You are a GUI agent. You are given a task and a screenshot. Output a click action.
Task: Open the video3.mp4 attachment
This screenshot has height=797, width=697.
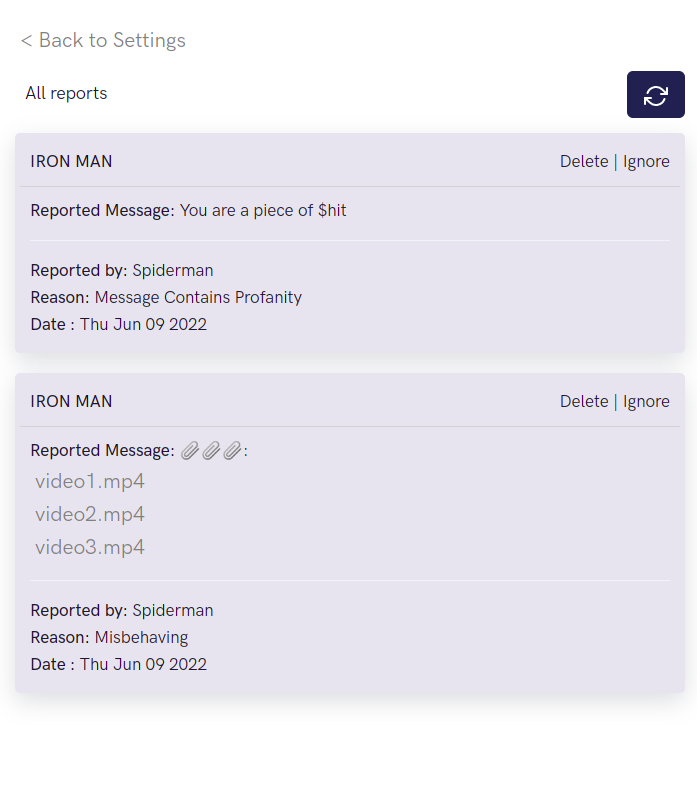pos(90,547)
